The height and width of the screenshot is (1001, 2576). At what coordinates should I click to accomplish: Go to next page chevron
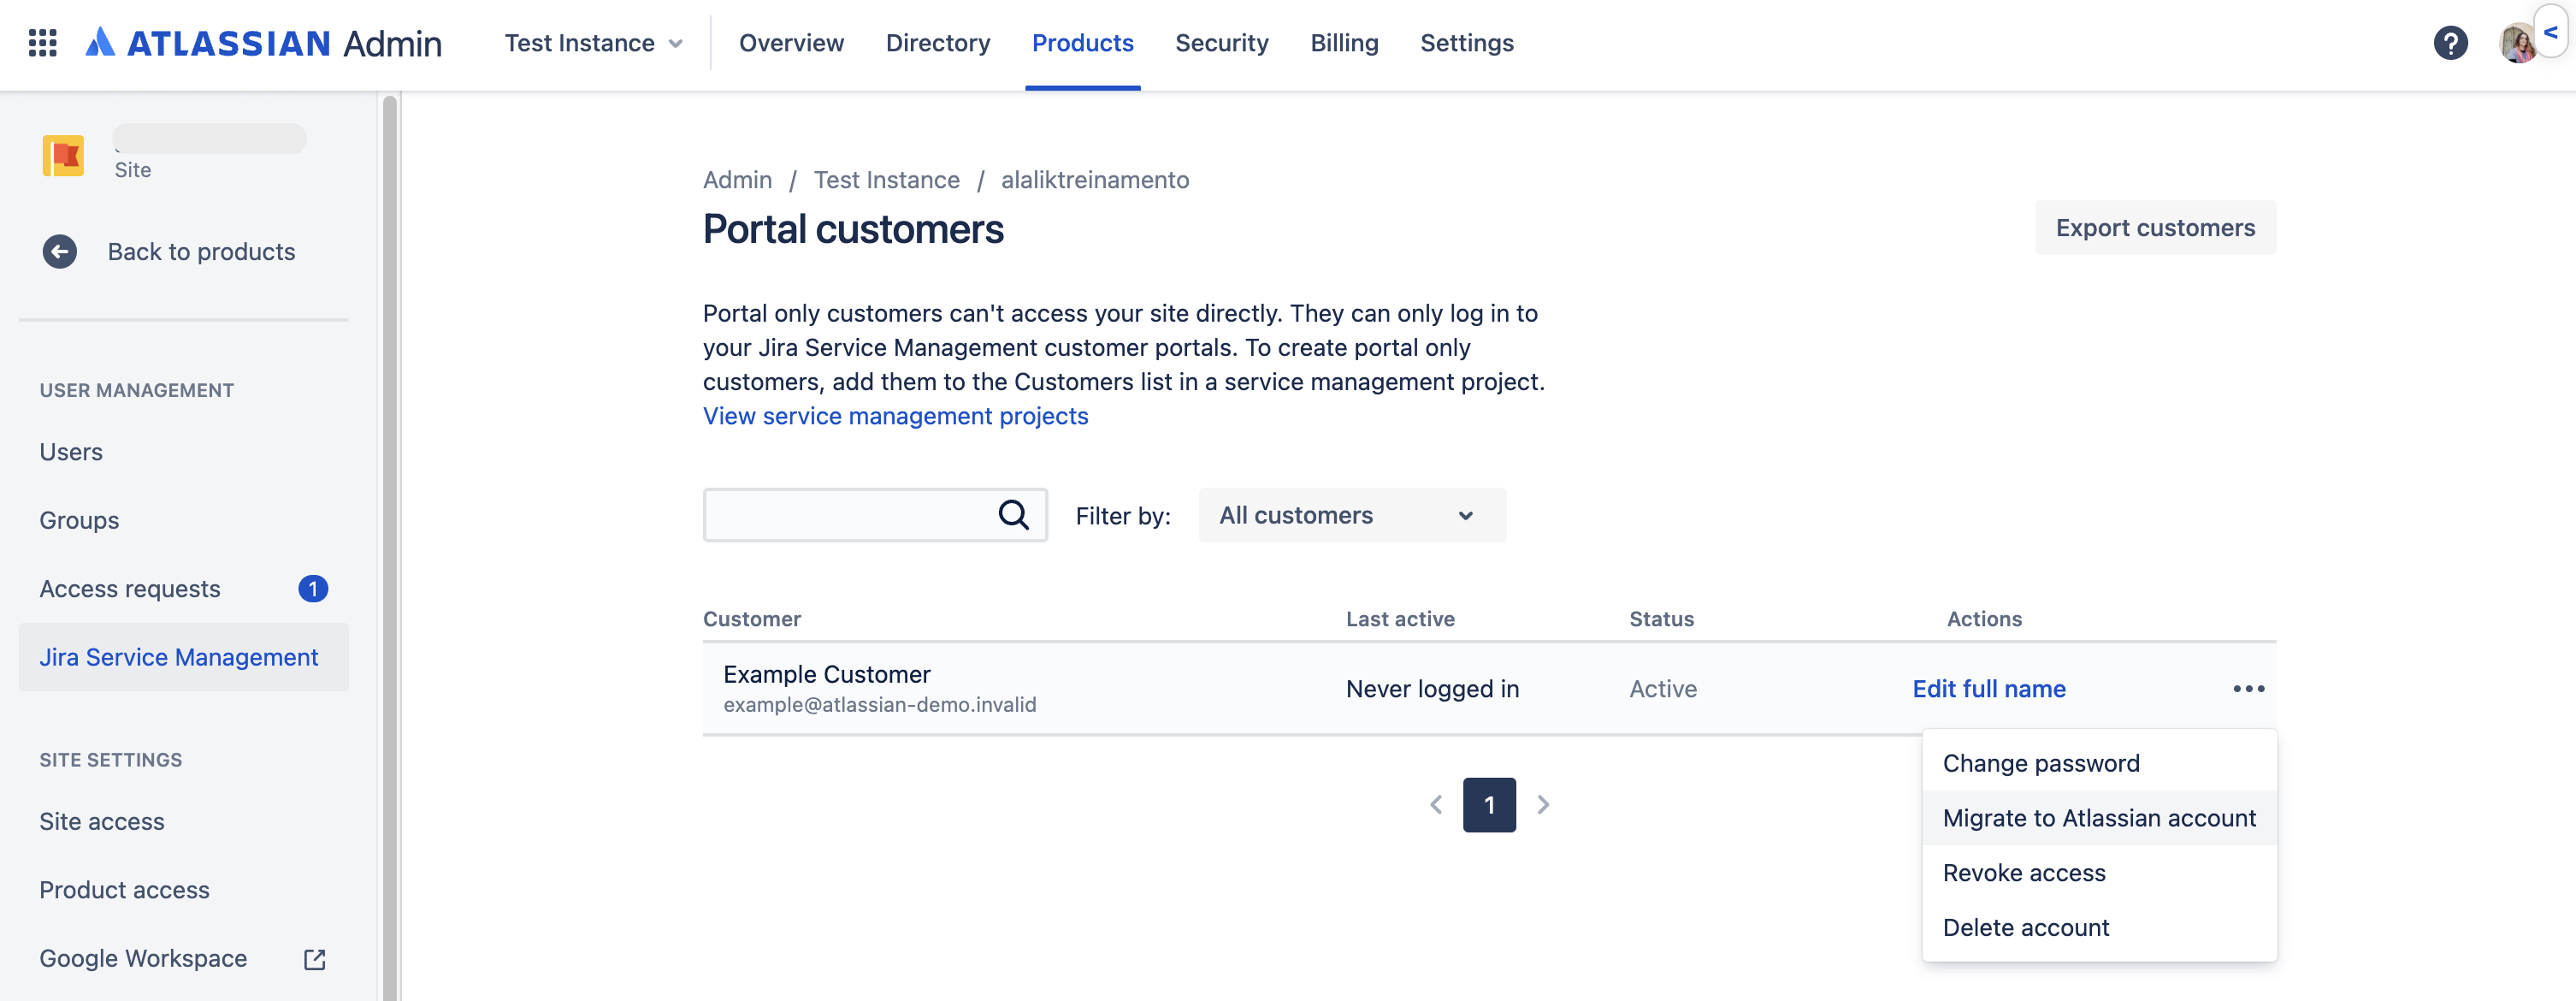coord(1542,805)
